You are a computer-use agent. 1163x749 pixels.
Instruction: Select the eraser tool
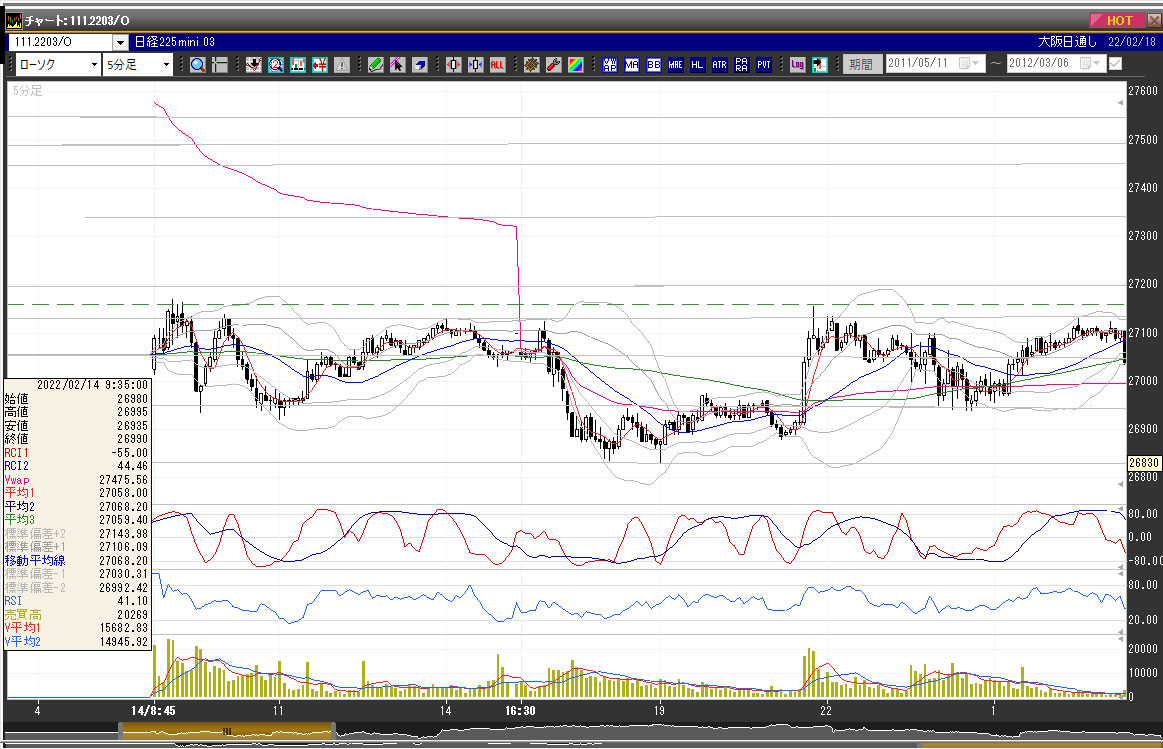(420, 65)
